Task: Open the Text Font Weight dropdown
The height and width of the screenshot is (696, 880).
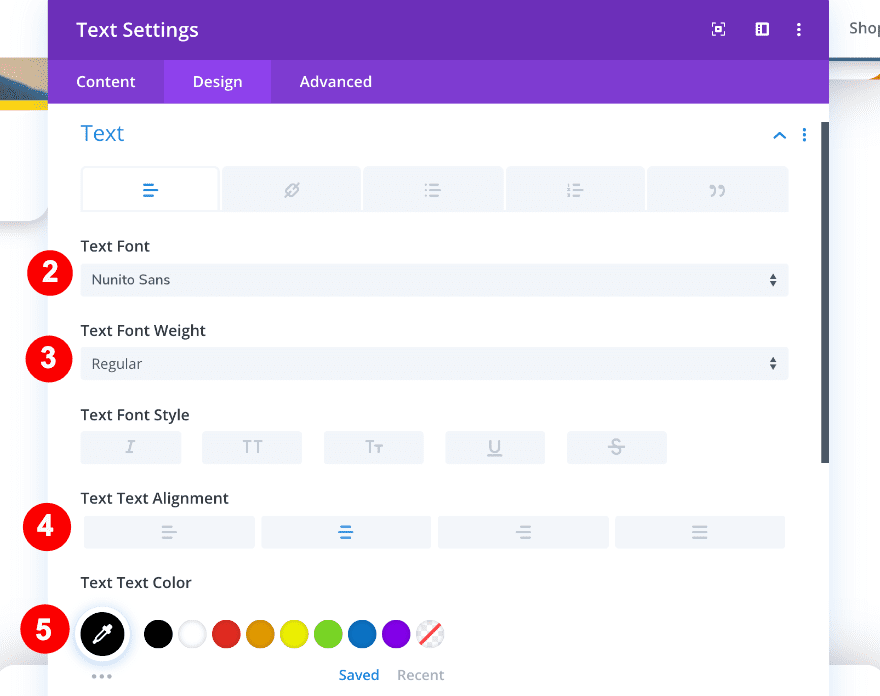Action: coord(434,364)
